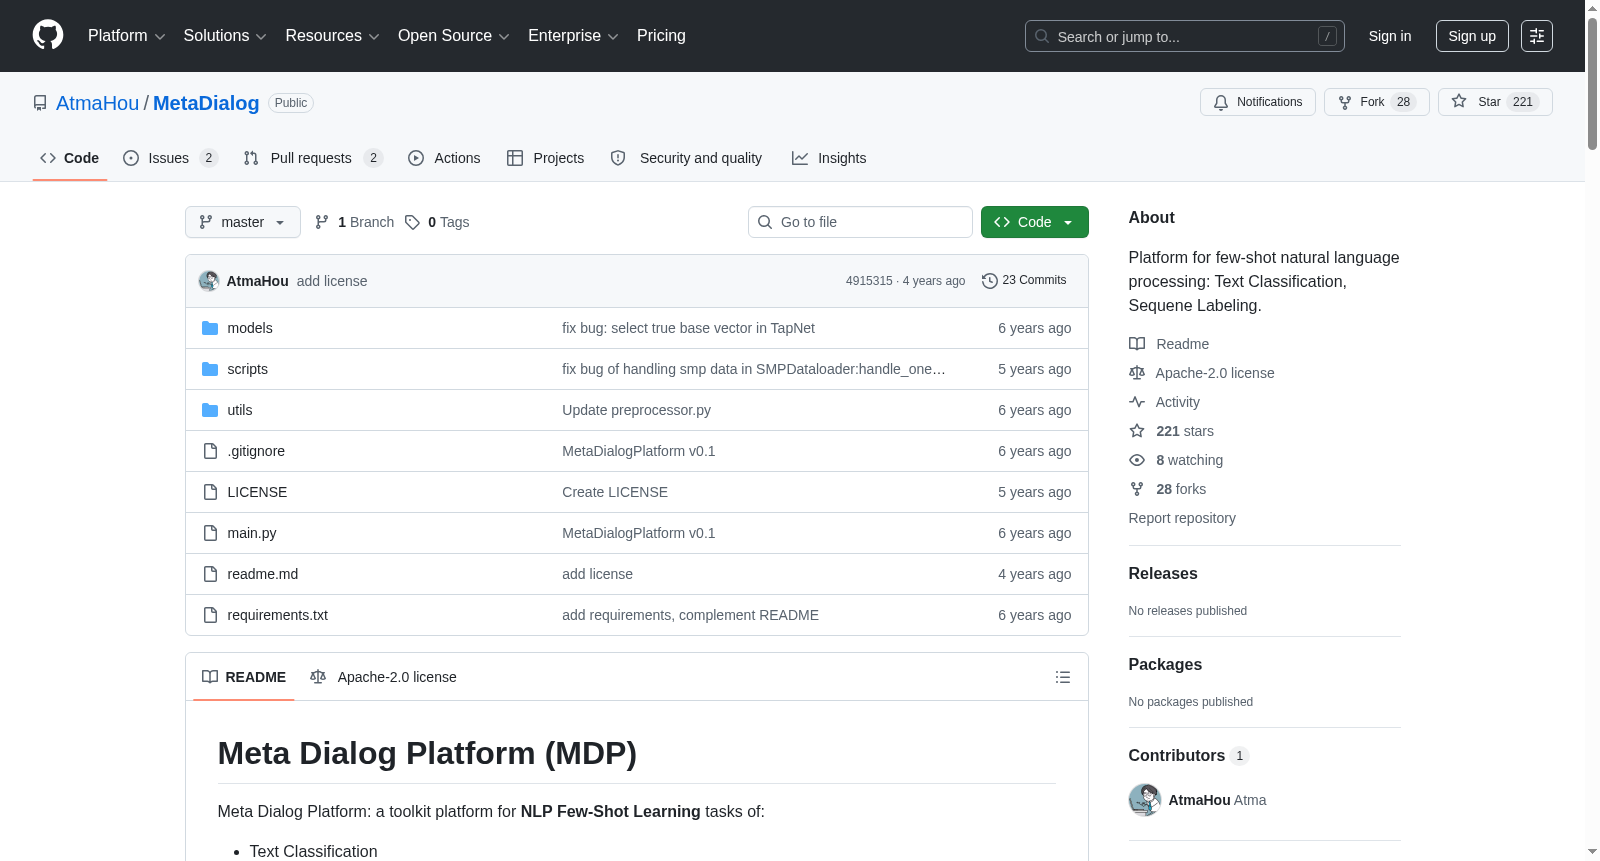Expand the Solutions menu
The image size is (1600, 861).
pyautogui.click(x=225, y=36)
